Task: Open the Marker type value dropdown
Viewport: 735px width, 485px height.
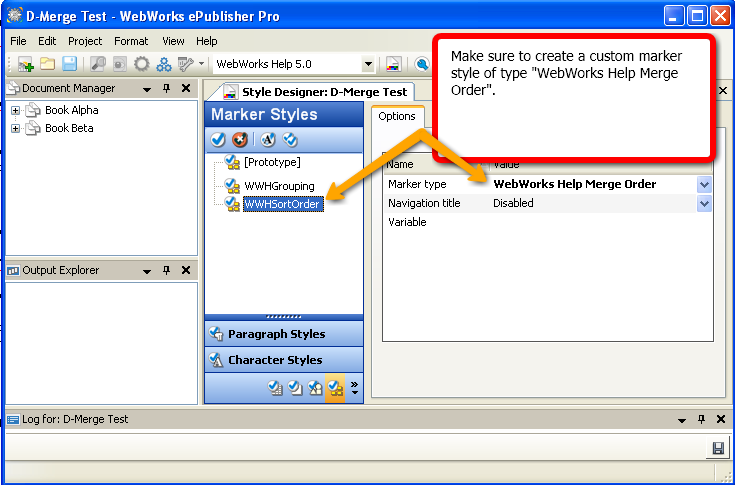Action: pos(704,184)
